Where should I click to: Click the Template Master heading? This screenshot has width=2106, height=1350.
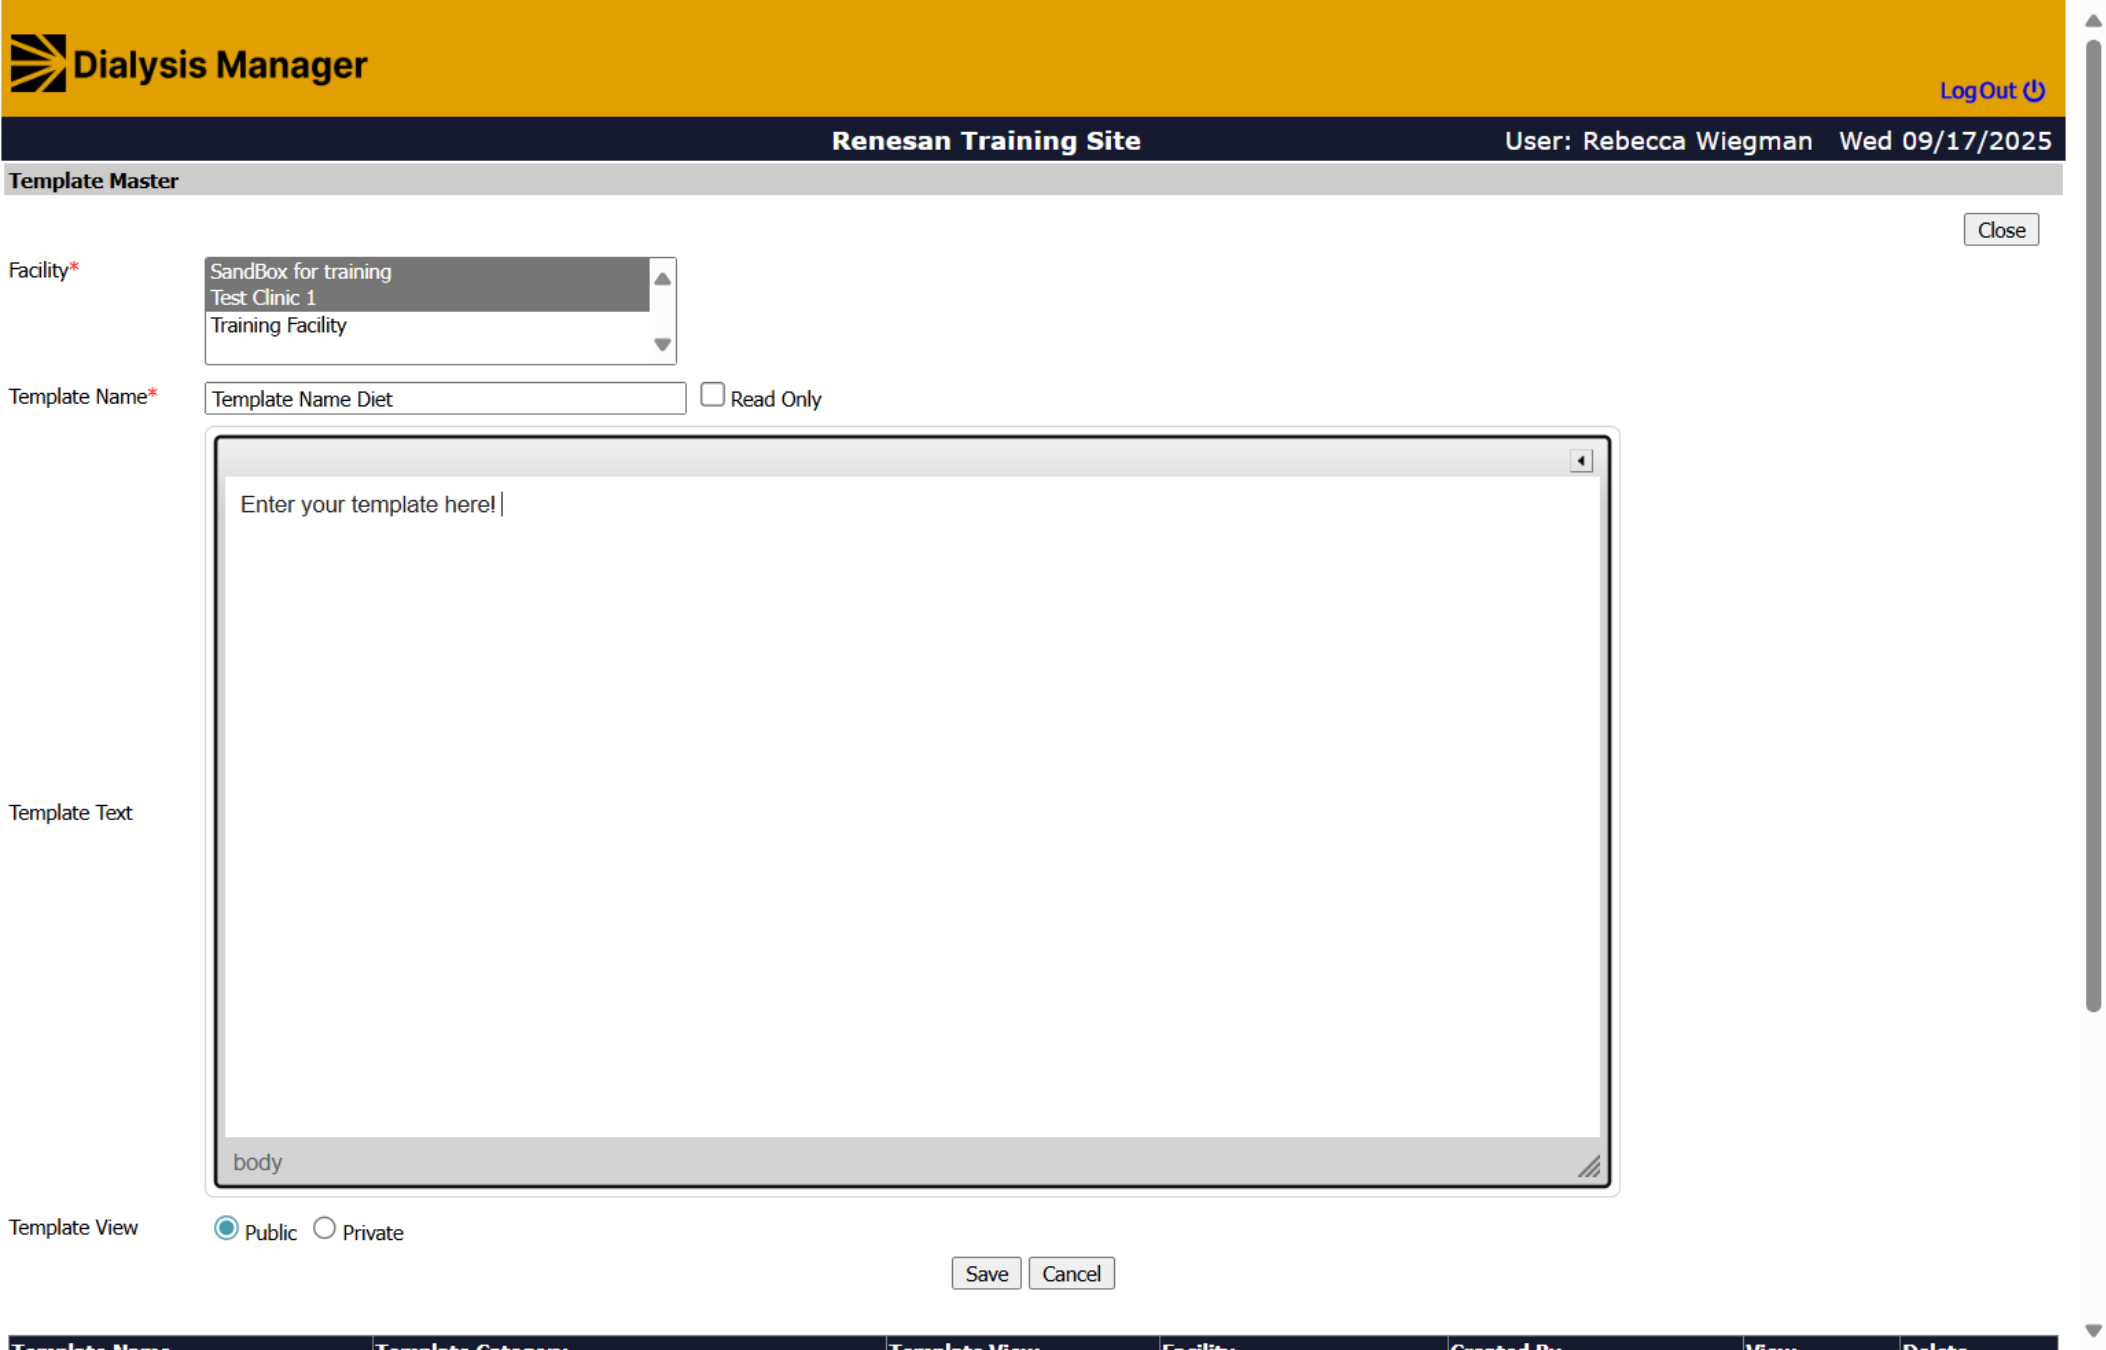tap(94, 181)
